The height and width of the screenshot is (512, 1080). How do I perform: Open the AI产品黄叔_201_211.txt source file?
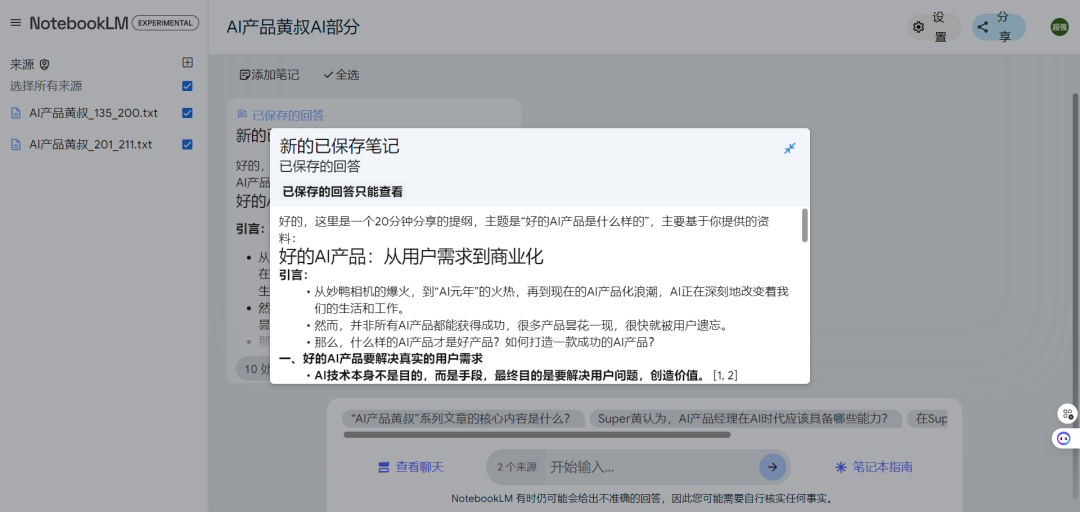point(90,144)
